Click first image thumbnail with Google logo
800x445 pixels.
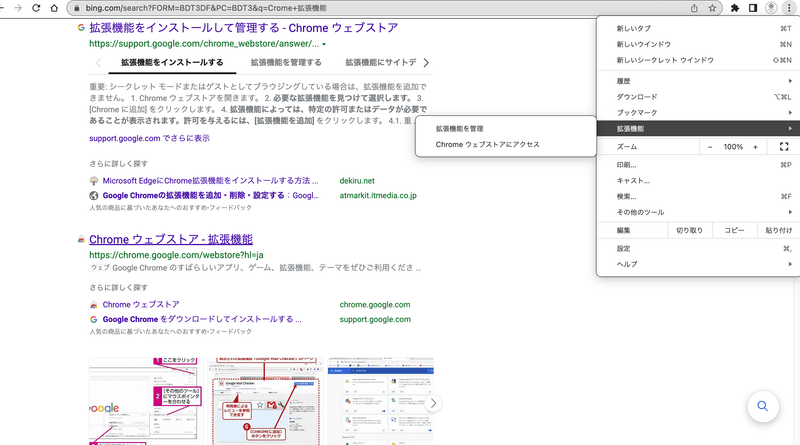click(146, 401)
